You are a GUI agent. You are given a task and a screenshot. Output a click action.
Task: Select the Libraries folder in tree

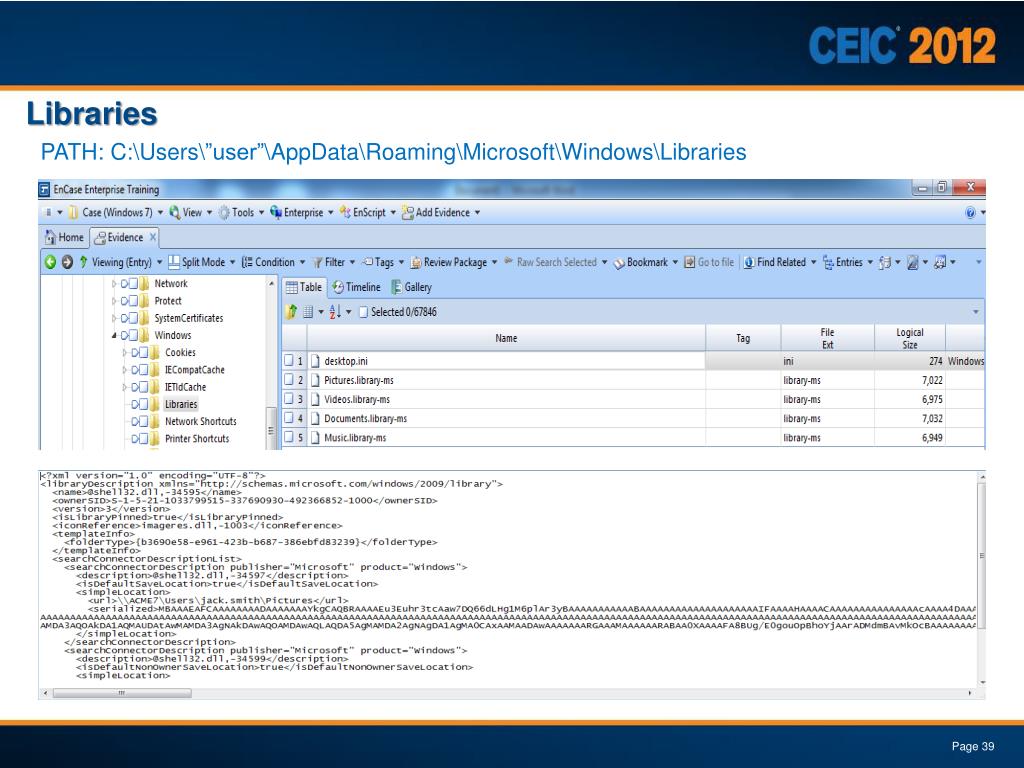pos(181,404)
